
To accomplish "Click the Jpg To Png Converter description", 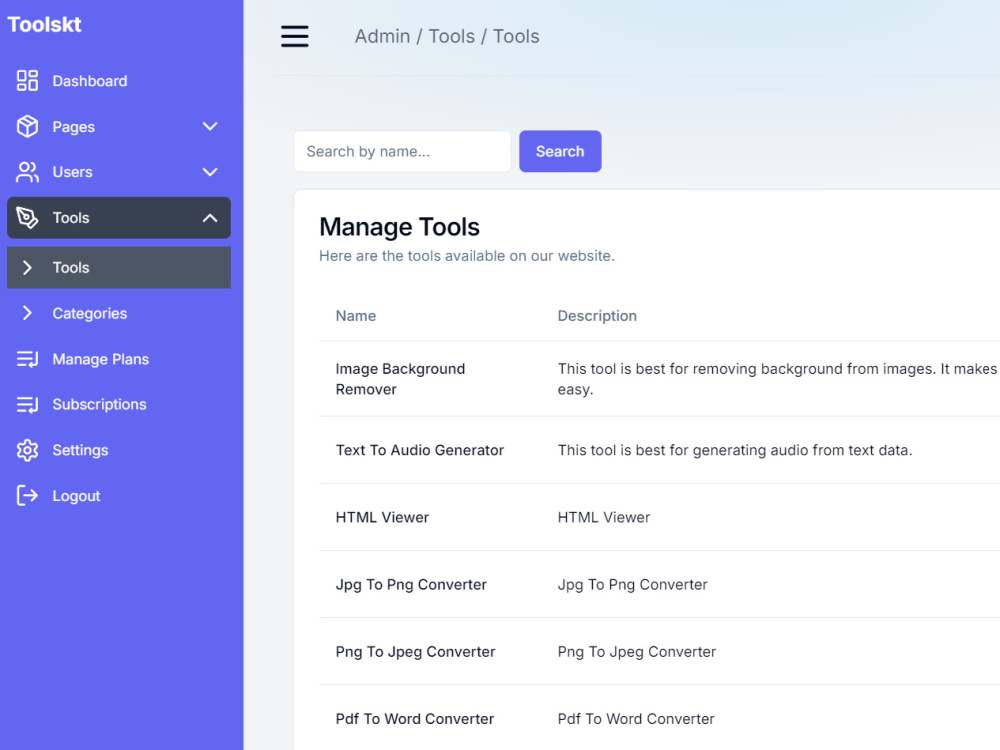I will [x=632, y=585].
